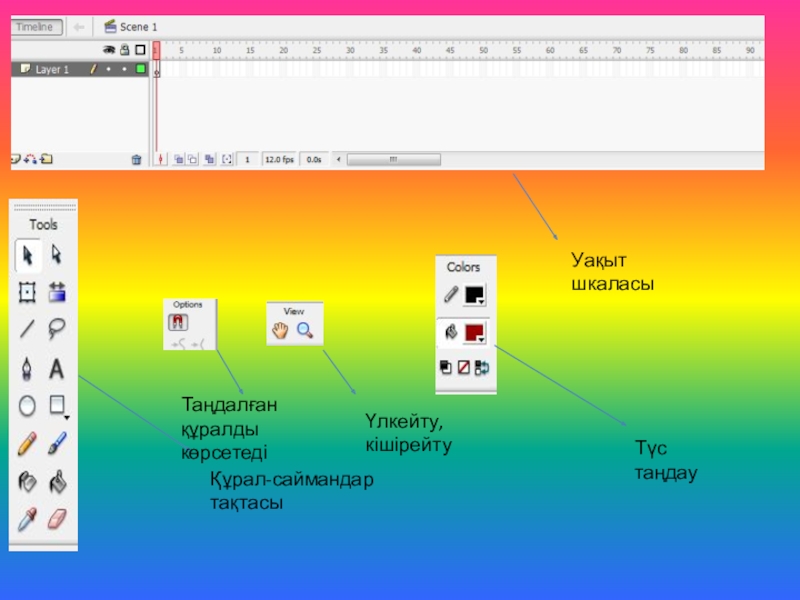
Task: Open the fill color dropdown swatch
Action: (x=474, y=333)
